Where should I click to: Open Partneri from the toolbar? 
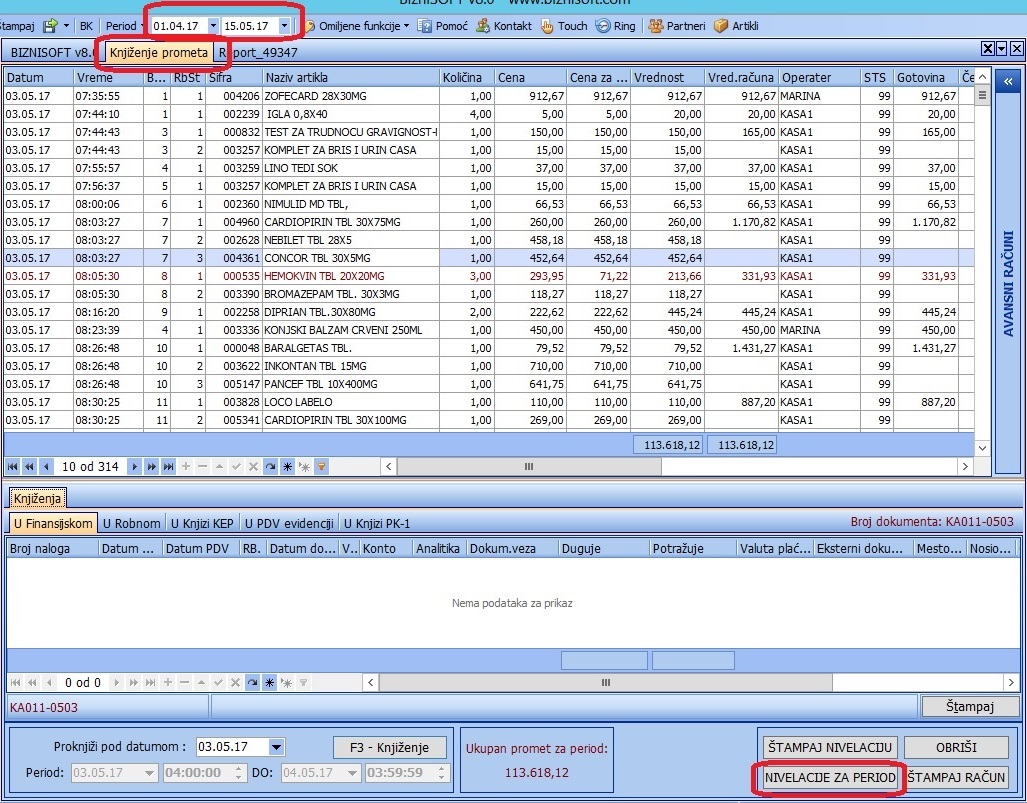[677, 26]
